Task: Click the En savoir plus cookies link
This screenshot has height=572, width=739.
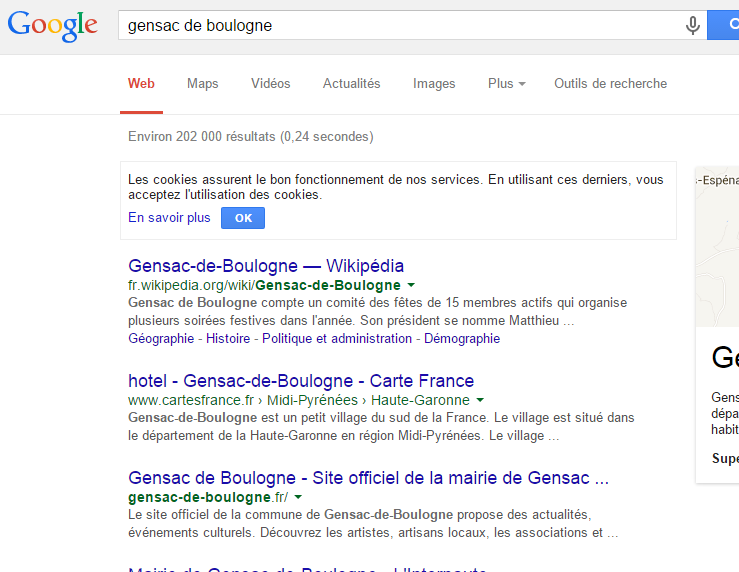Action: [x=169, y=218]
